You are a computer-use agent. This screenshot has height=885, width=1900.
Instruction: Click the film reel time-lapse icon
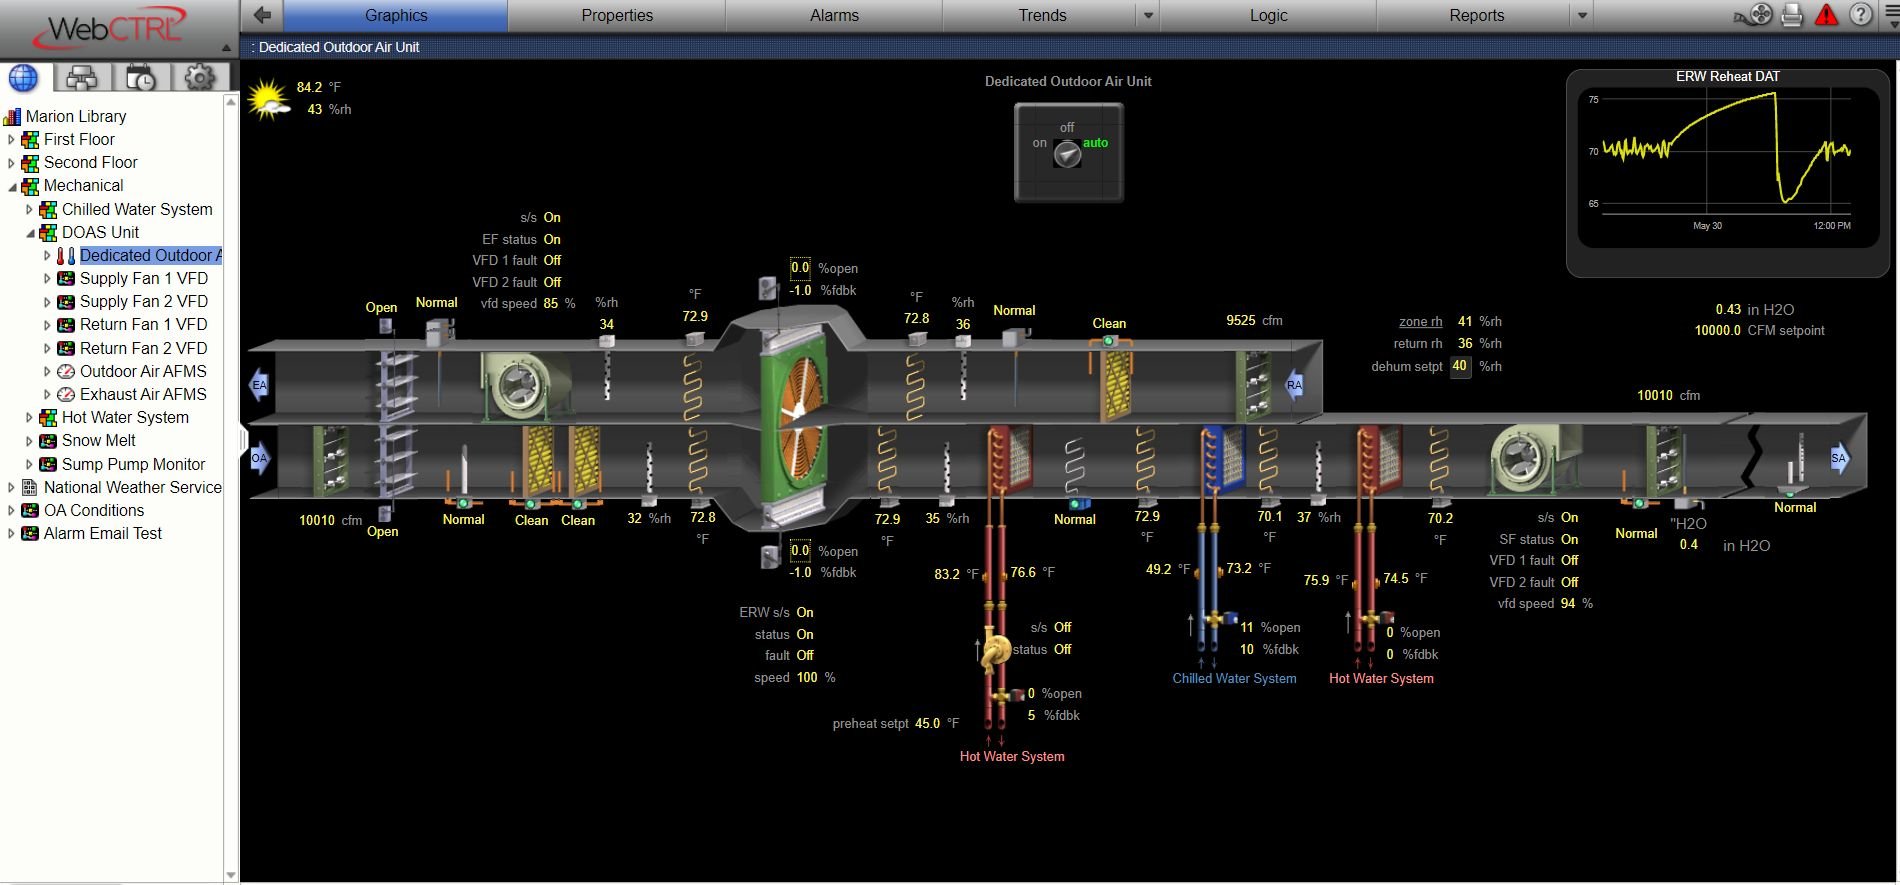(1752, 15)
